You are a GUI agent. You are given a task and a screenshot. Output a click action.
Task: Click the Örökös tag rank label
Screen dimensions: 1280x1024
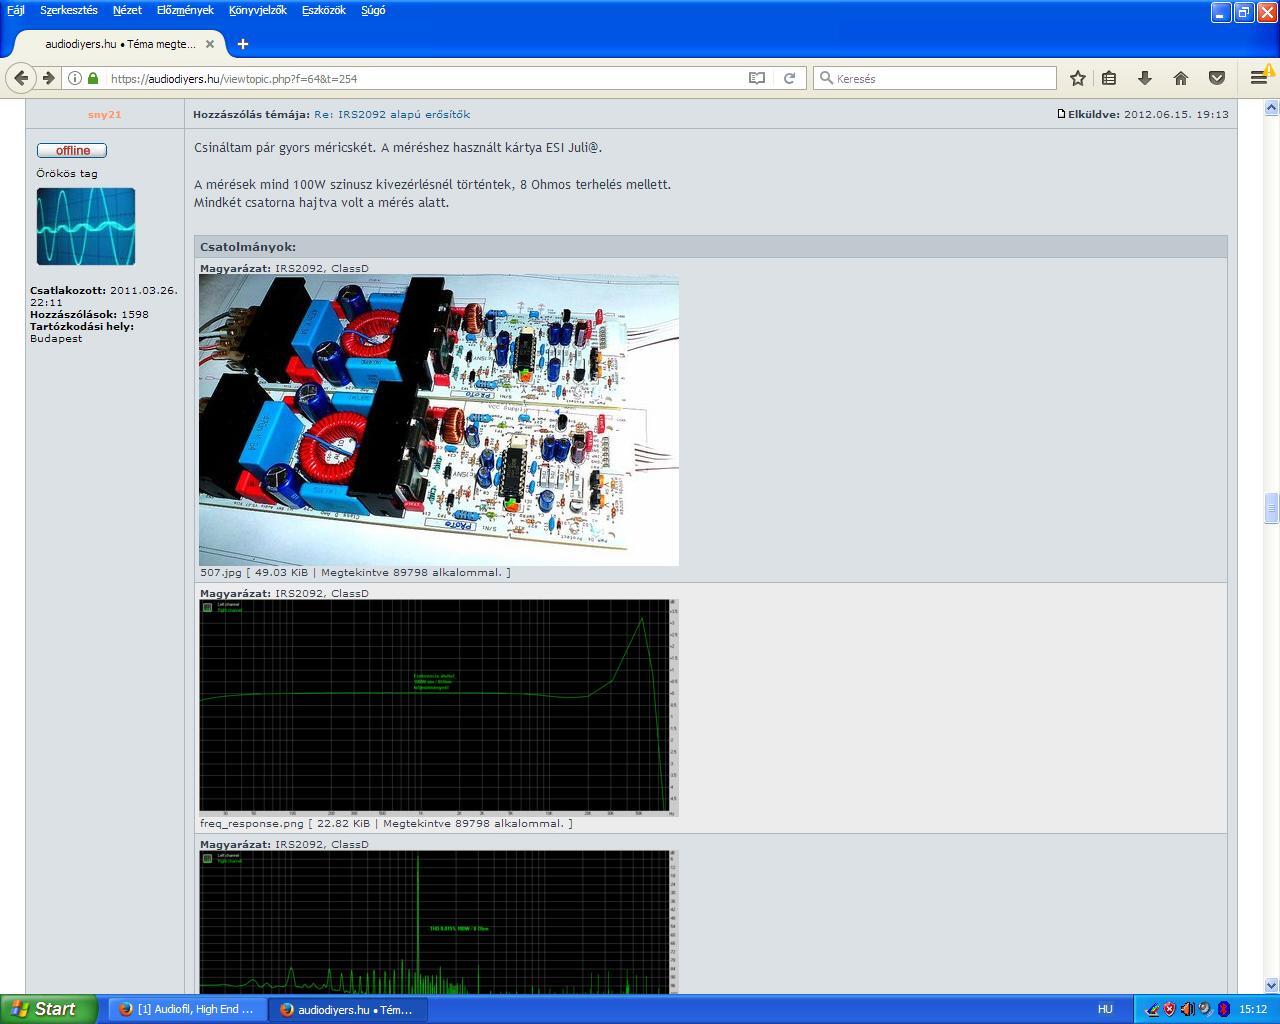(x=67, y=173)
